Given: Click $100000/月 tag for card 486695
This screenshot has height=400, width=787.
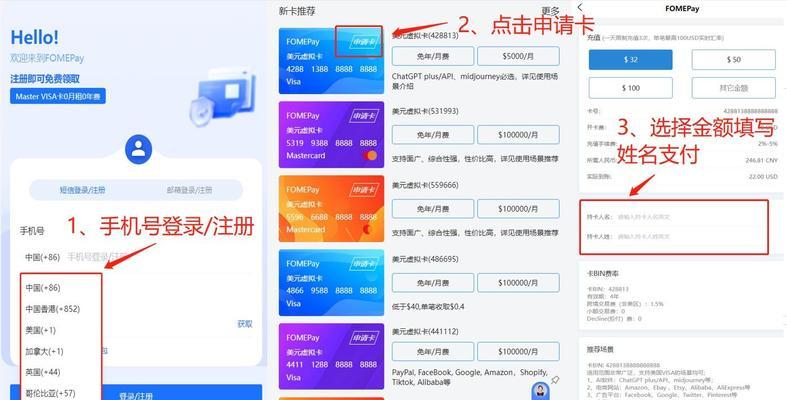Looking at the screenshot, I should 518,283.
